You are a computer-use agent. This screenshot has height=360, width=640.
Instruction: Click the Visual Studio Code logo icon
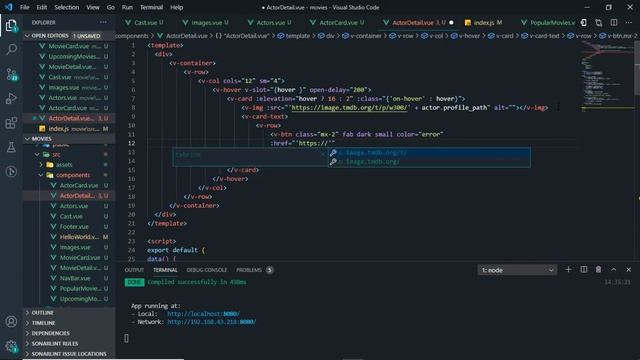click(9, 7)
